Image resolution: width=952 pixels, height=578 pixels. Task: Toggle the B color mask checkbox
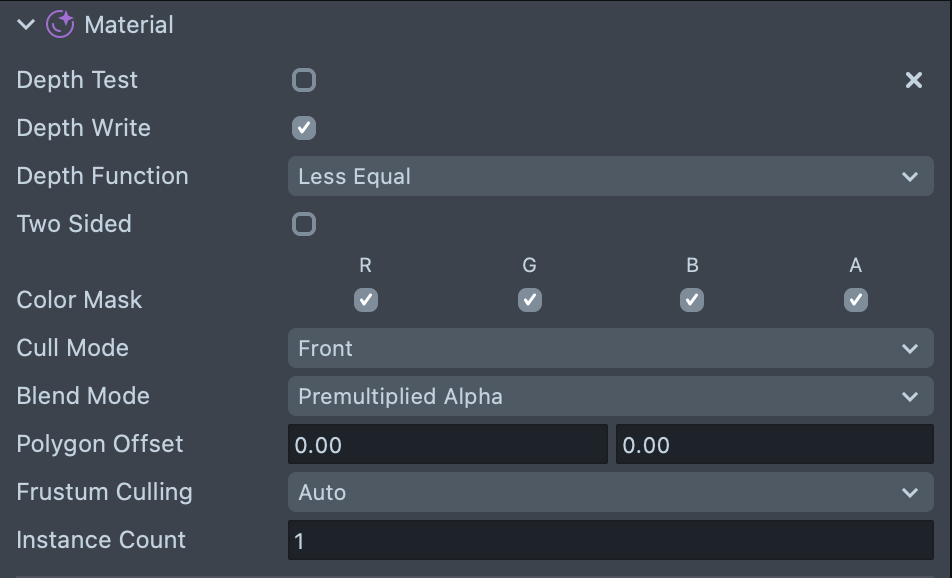[692, 300]
